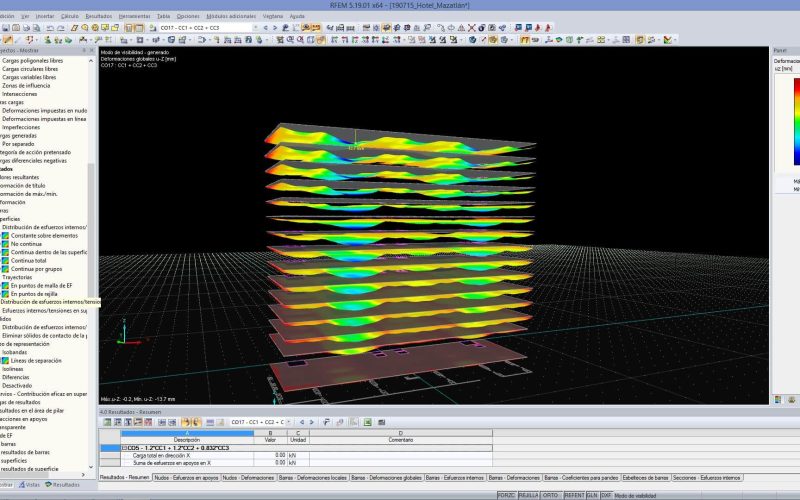The height and width of the screenshot is (500, 800).
Task: Toggle ORTO mode in status bar
Action: [550, 495]
